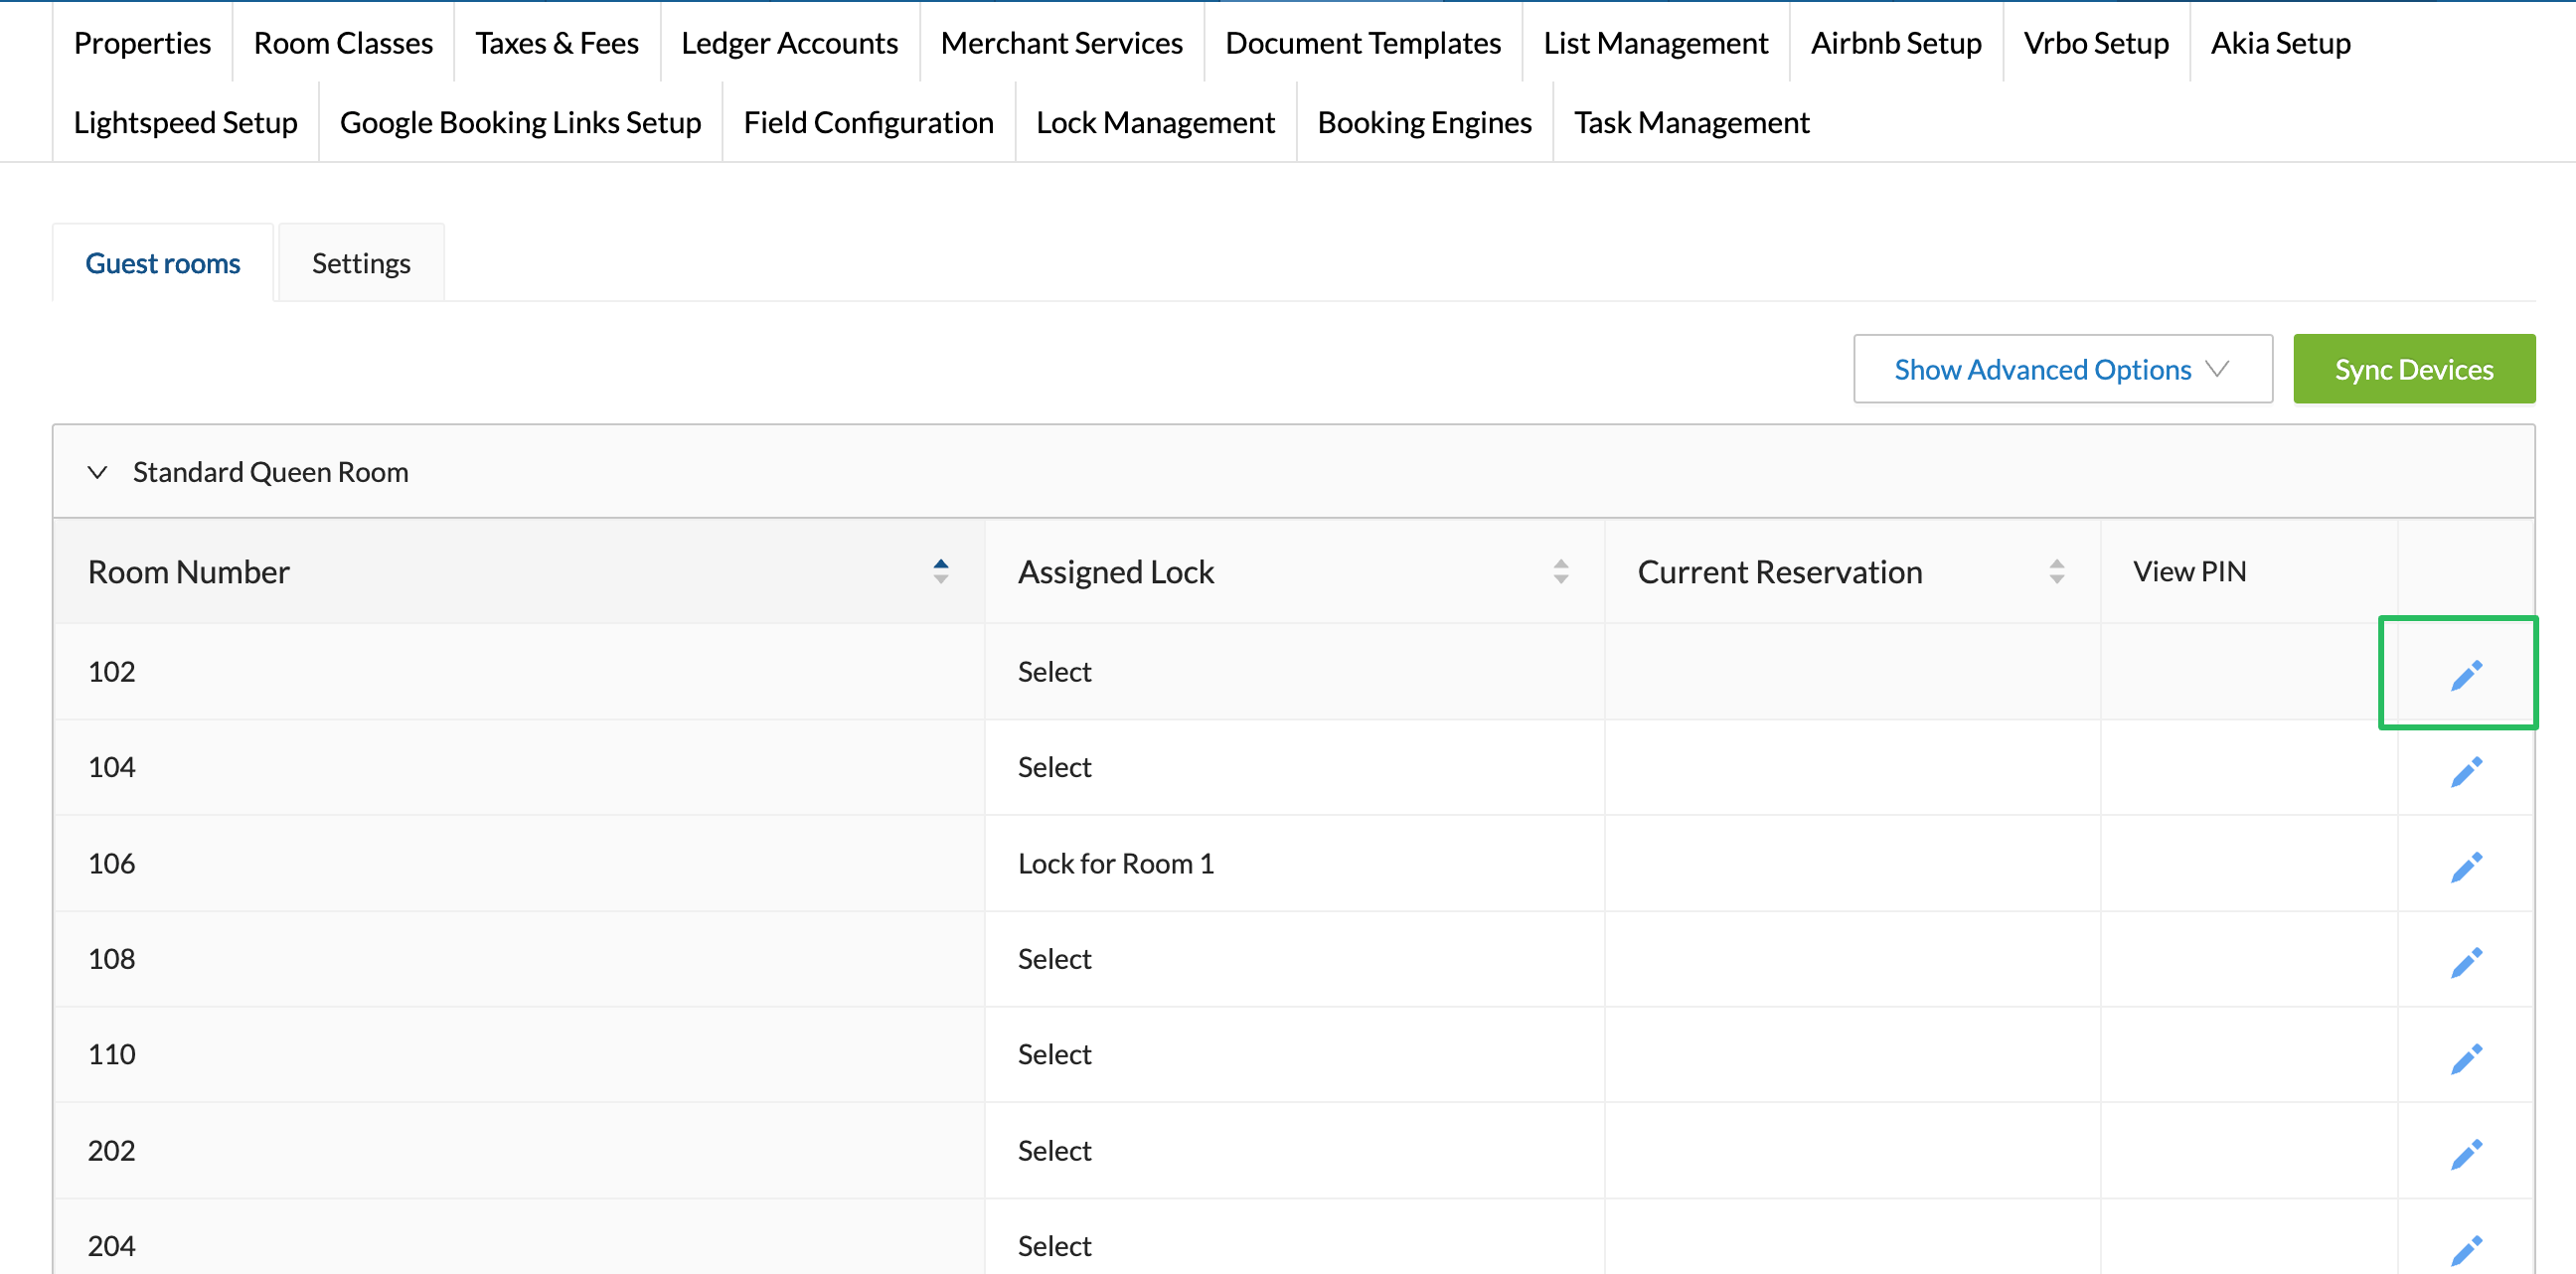Image resolution: width=2576 pixels, height=1274 pixels.
Task: Click the pencil edit icon for room 108
Action: 2465,962
